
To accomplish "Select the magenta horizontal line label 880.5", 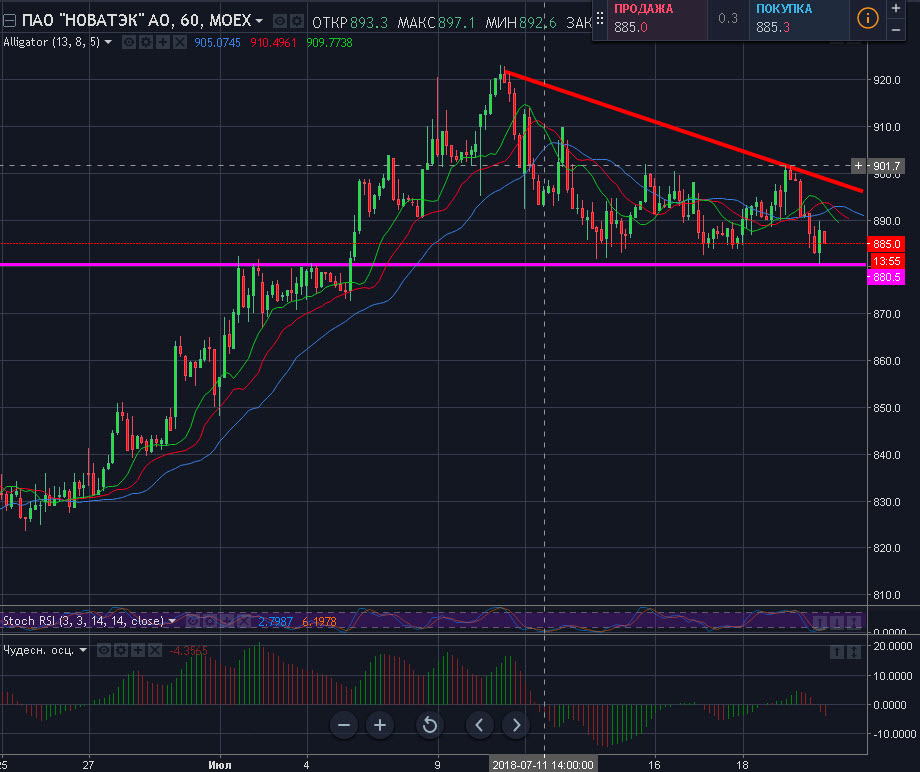I will [x=887, y=277].
